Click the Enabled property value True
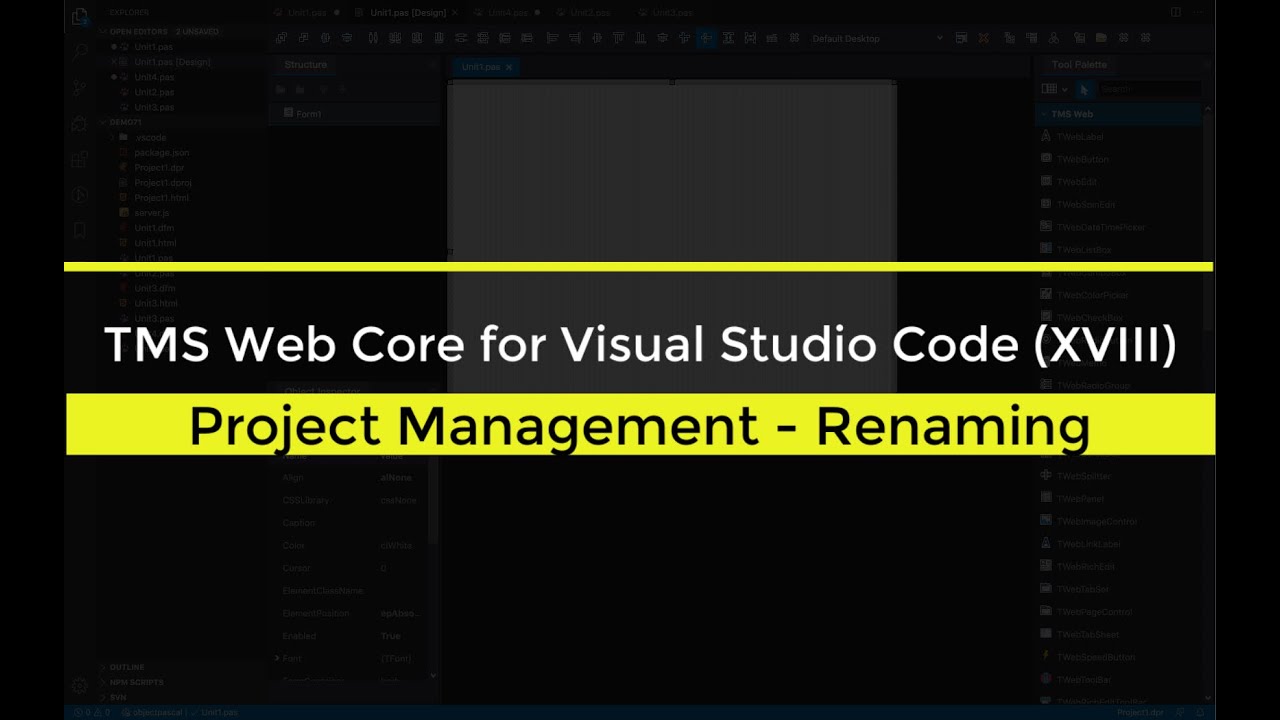 click(x=390, y=636)
